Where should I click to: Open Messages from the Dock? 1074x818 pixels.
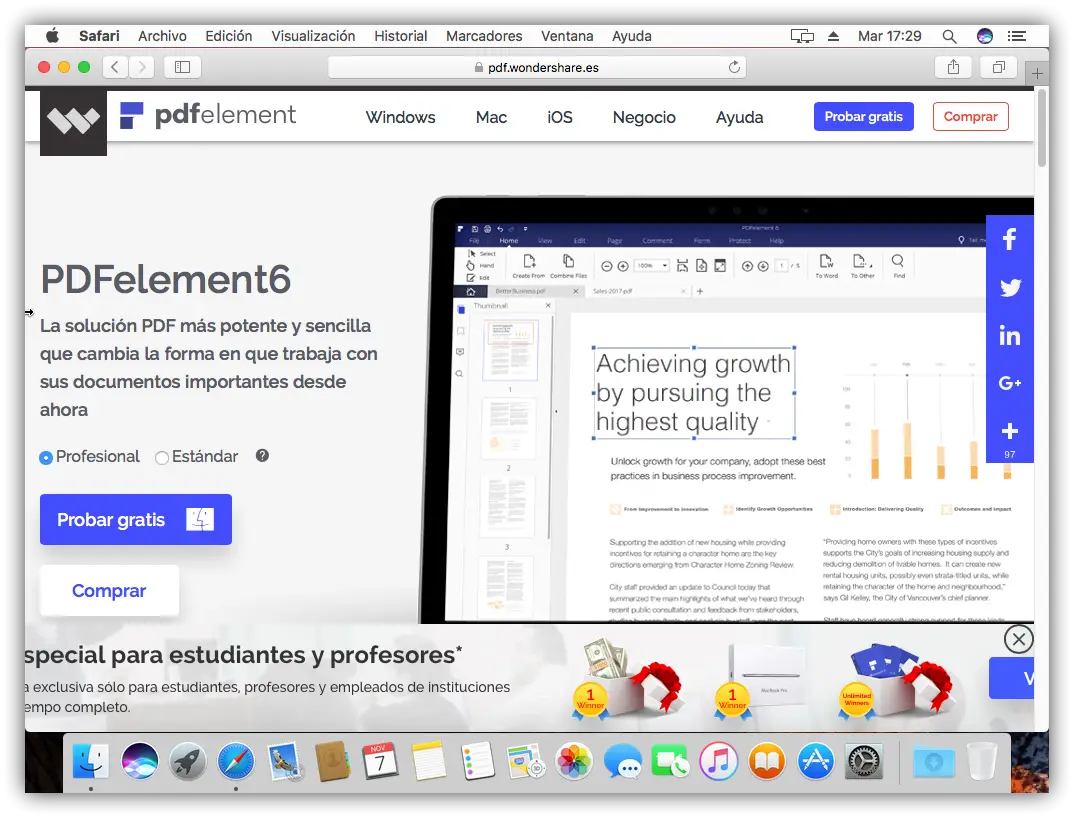click(x=622, y=761)
